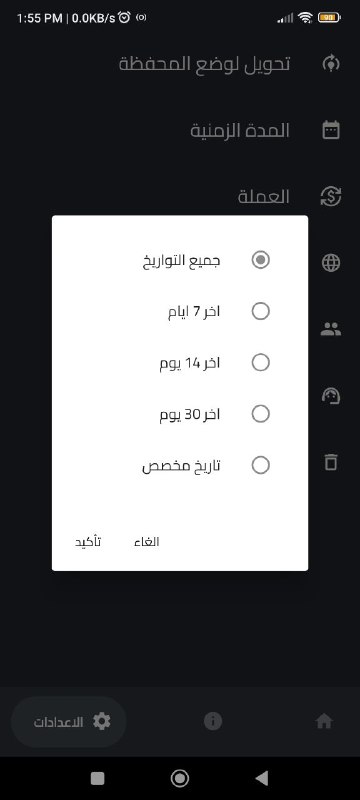360x800 pixels.
Task: Click the trash delete icon
Action: [x=331, y=462]
